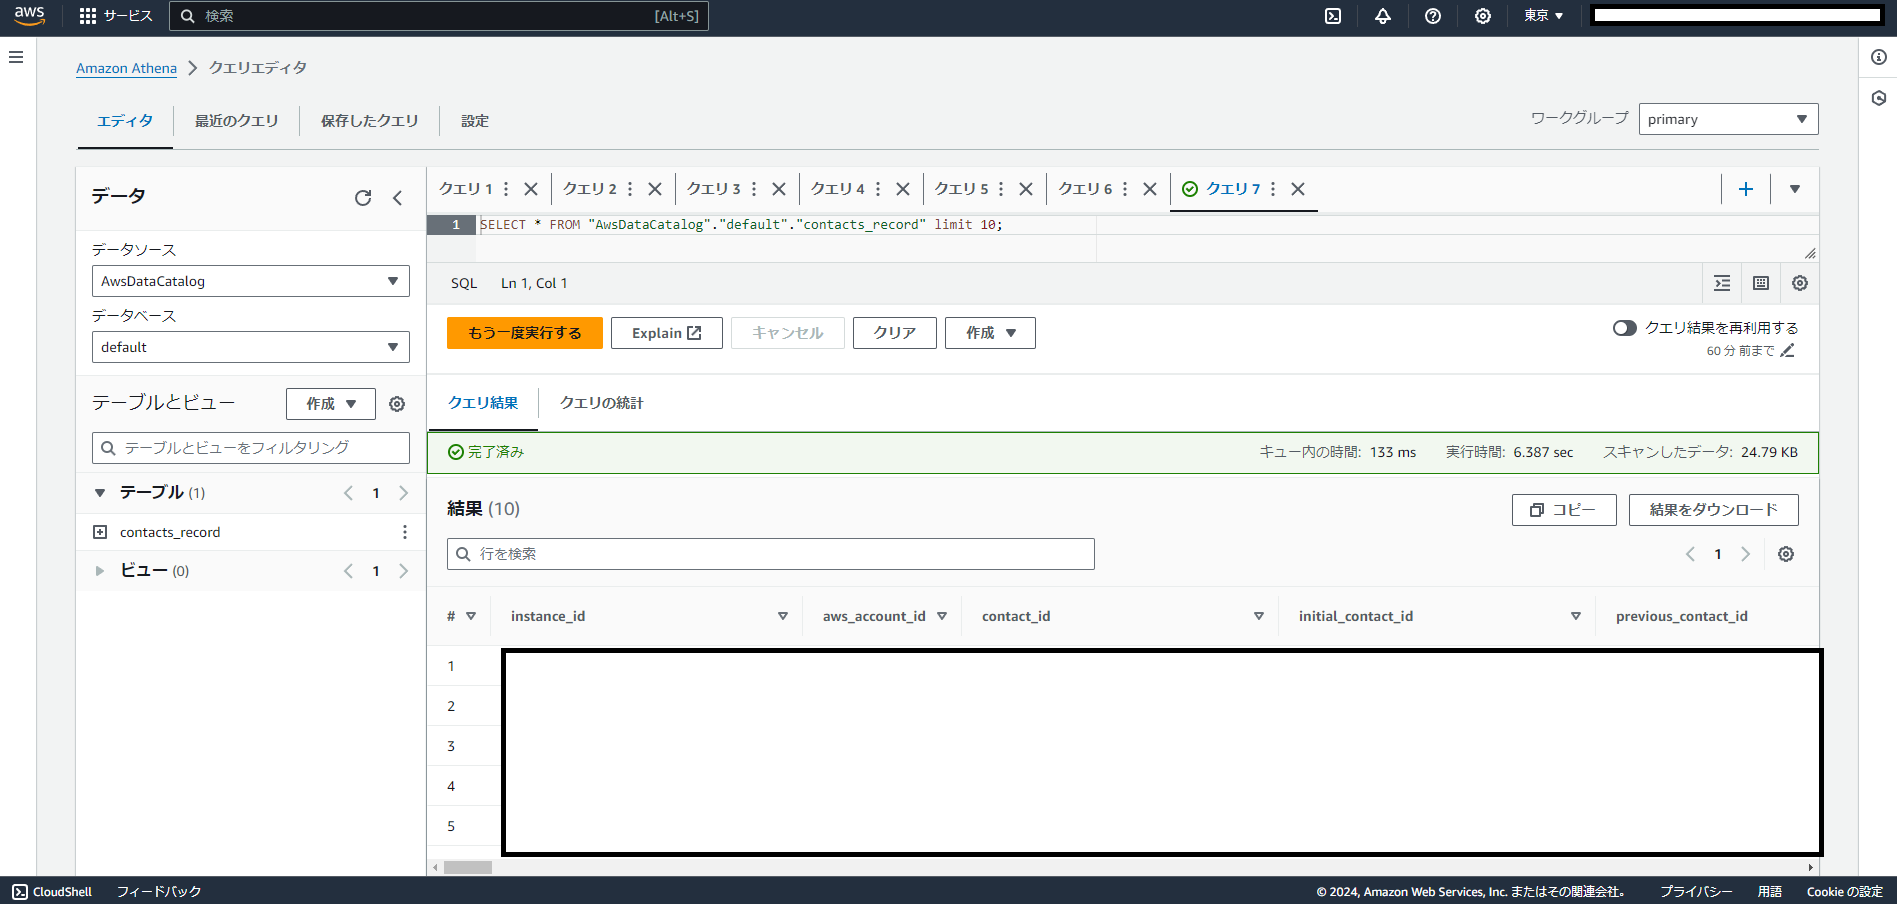Open the query tabs dropdown arrow

[1795, 189]
